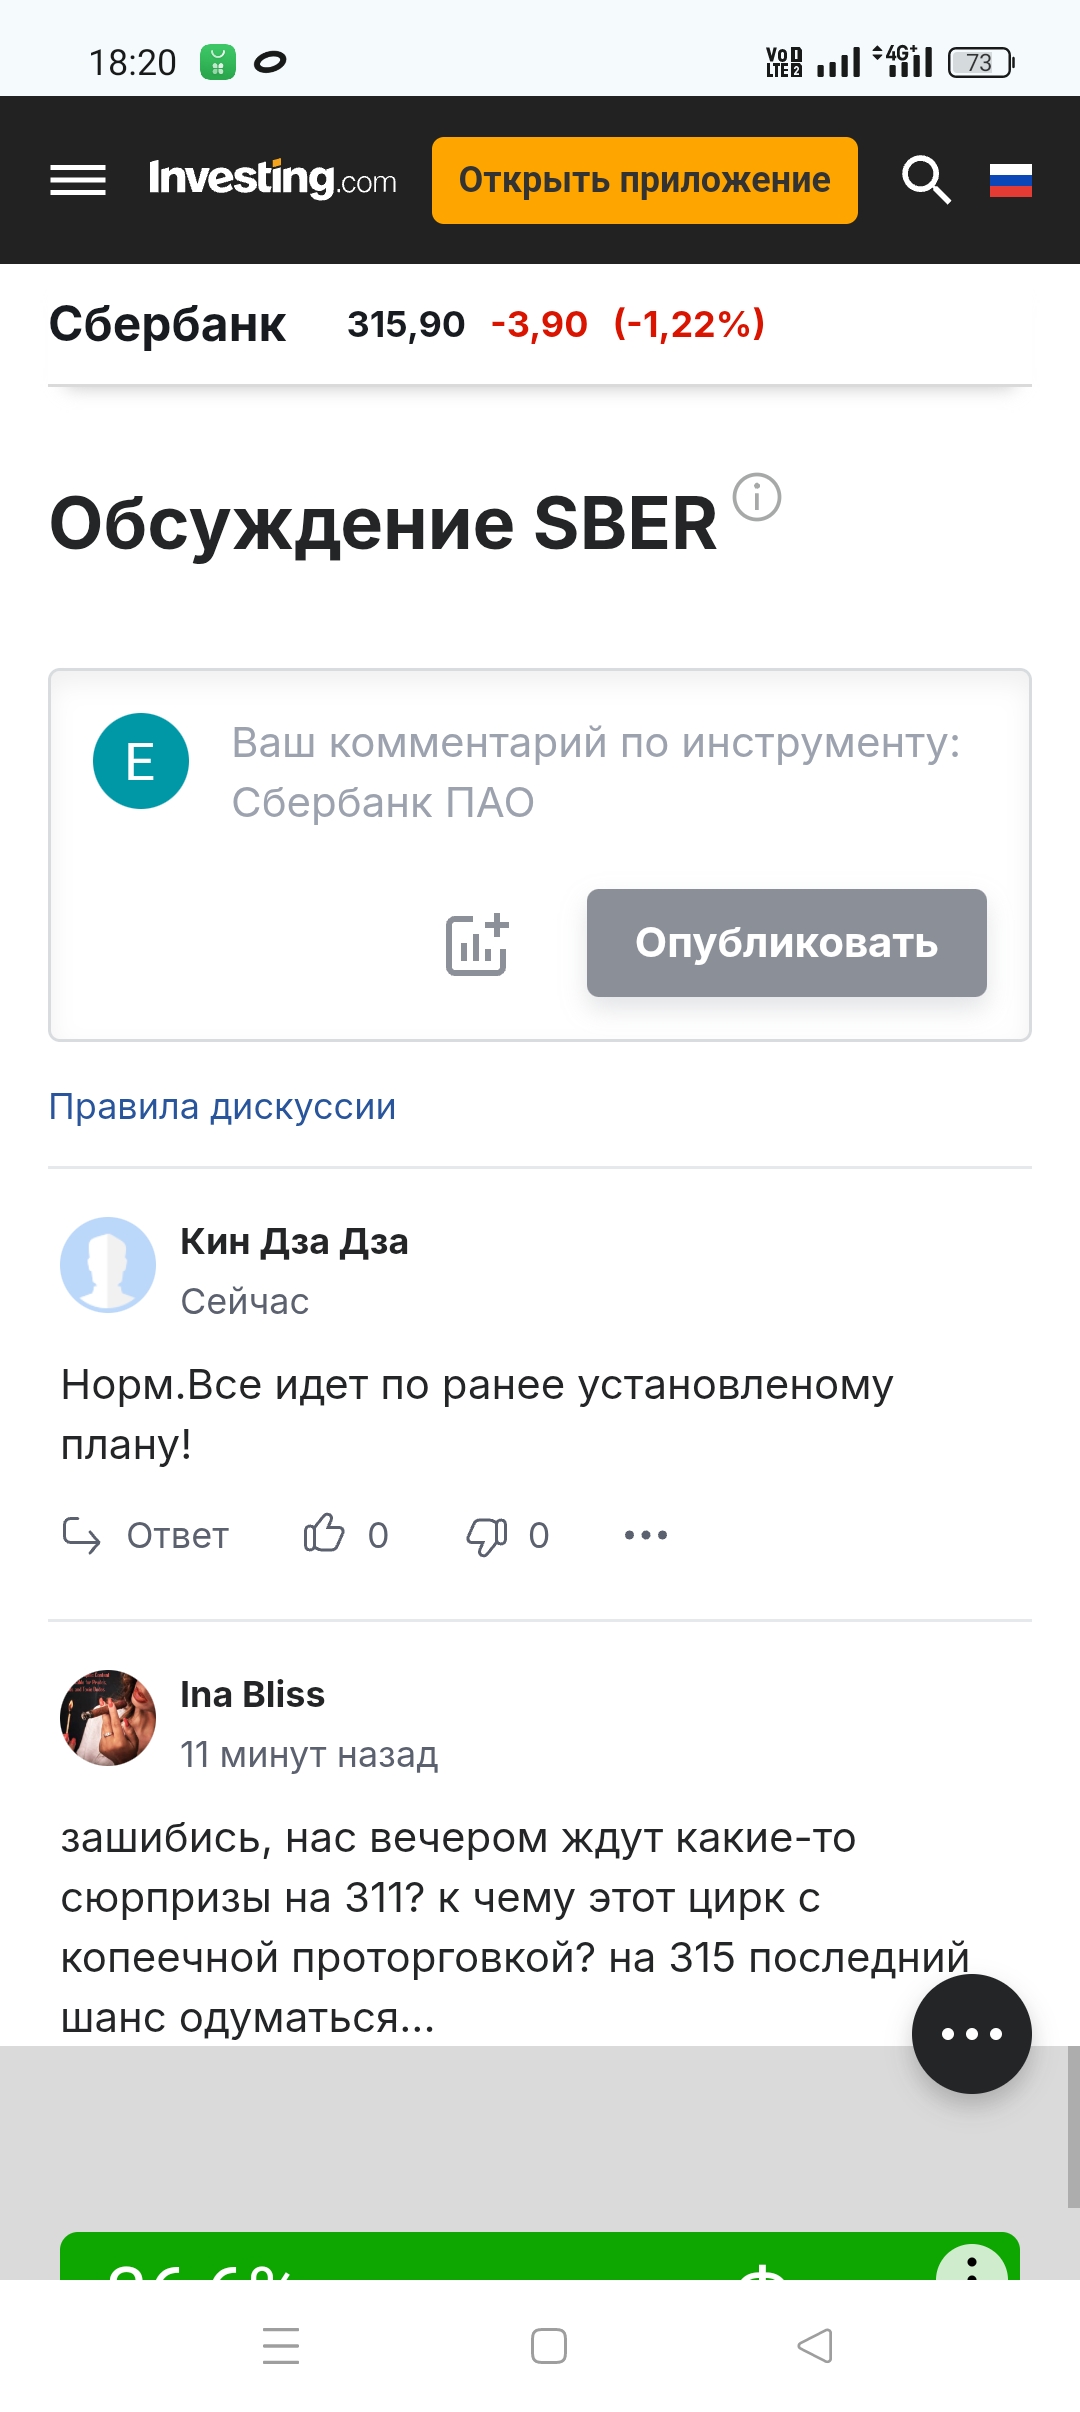The width and height of the screenshot is (1080, 2412).
Task: Open the hamburger navigation menu
Action: [x=78, y=180]
